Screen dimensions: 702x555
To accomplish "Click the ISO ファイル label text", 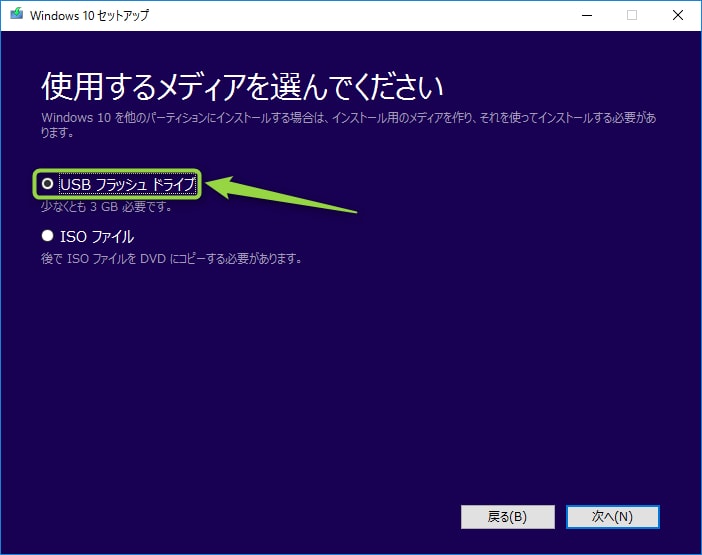I will tap(97, 237).
